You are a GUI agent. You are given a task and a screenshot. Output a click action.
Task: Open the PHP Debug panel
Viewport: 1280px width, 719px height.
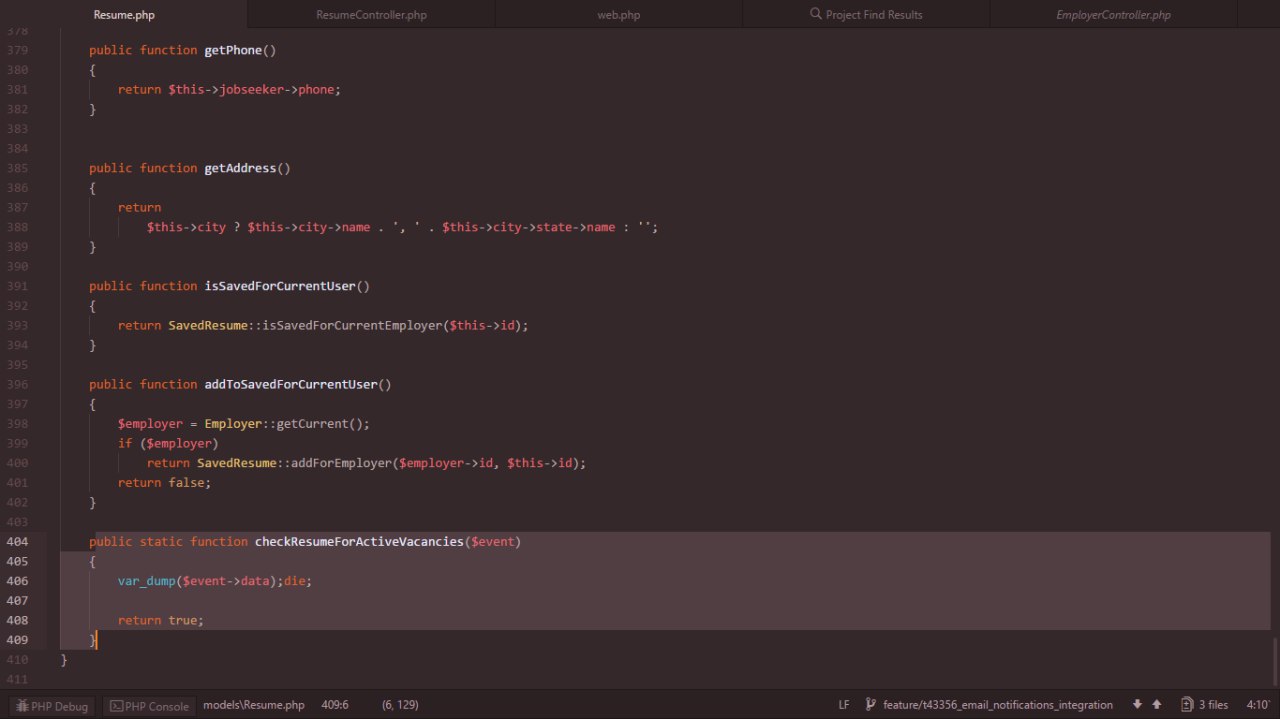[x=52, y=706]
